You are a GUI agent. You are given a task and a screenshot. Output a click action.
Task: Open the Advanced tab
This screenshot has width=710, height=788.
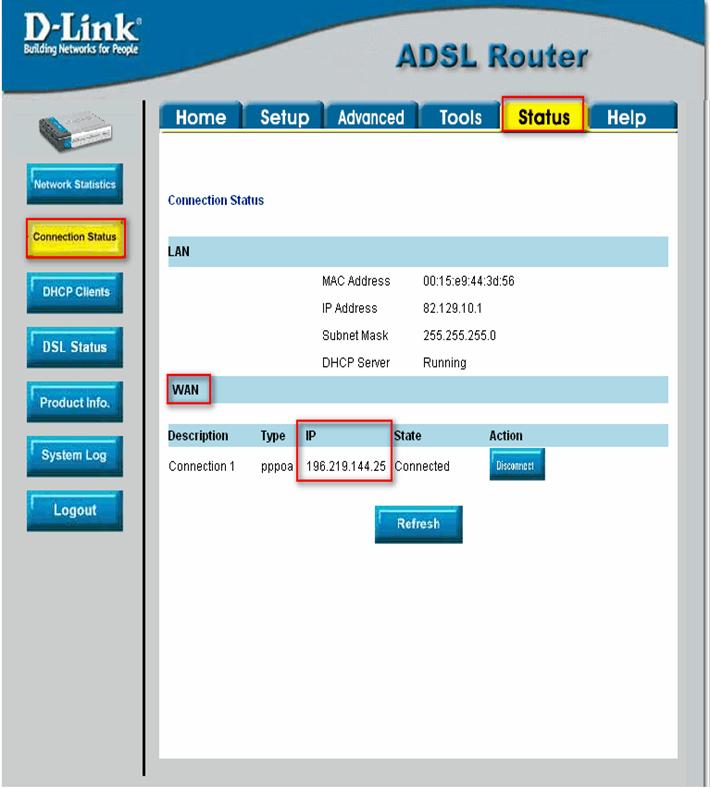[x=371, y=117]
